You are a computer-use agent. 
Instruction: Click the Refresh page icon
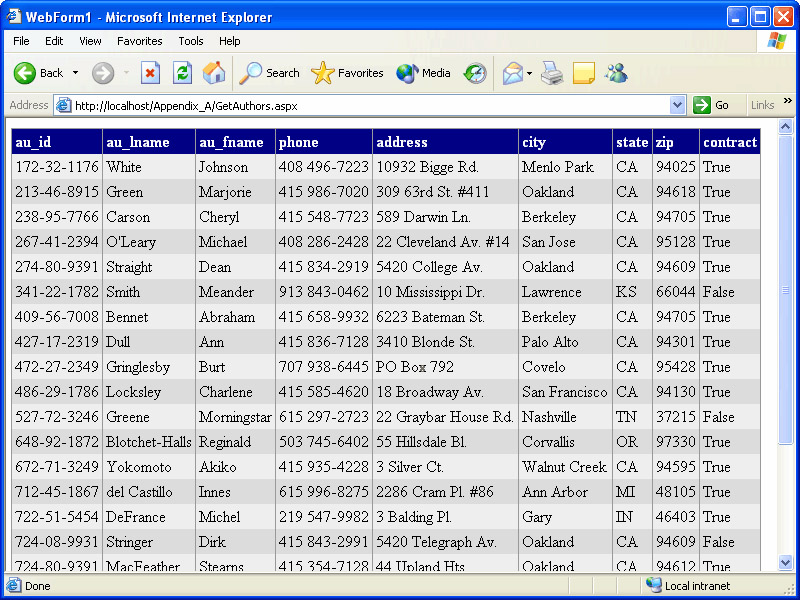pos(182,73)
